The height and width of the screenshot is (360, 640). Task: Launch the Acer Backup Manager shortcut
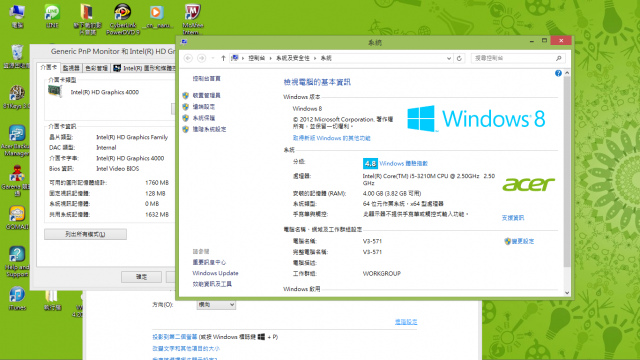pyautogui.click(x=16, y=141)
